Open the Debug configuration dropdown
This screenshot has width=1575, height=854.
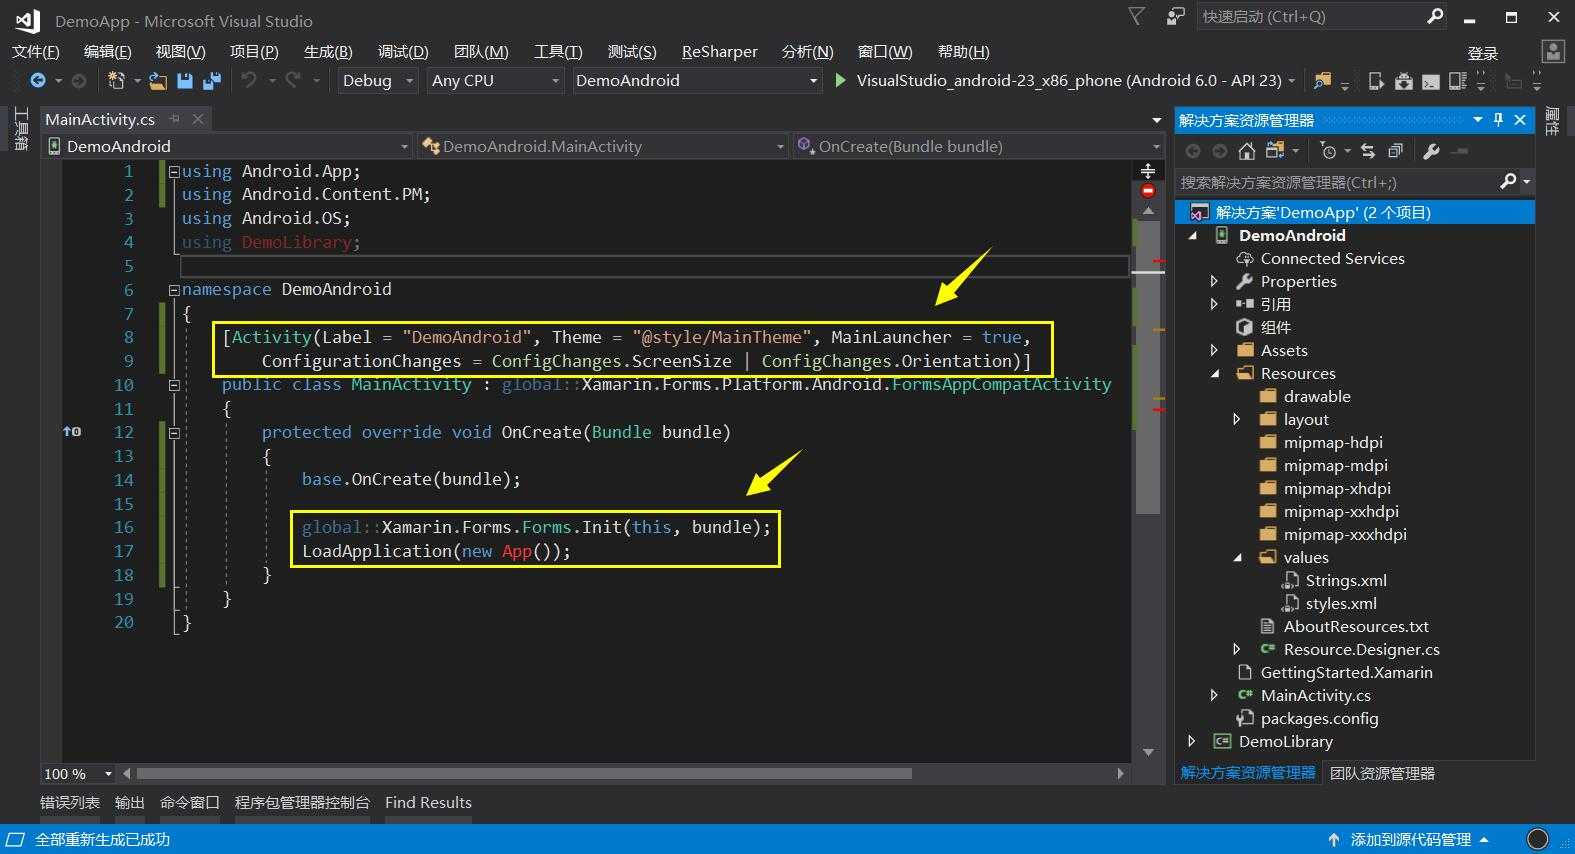tap(377, 80)
